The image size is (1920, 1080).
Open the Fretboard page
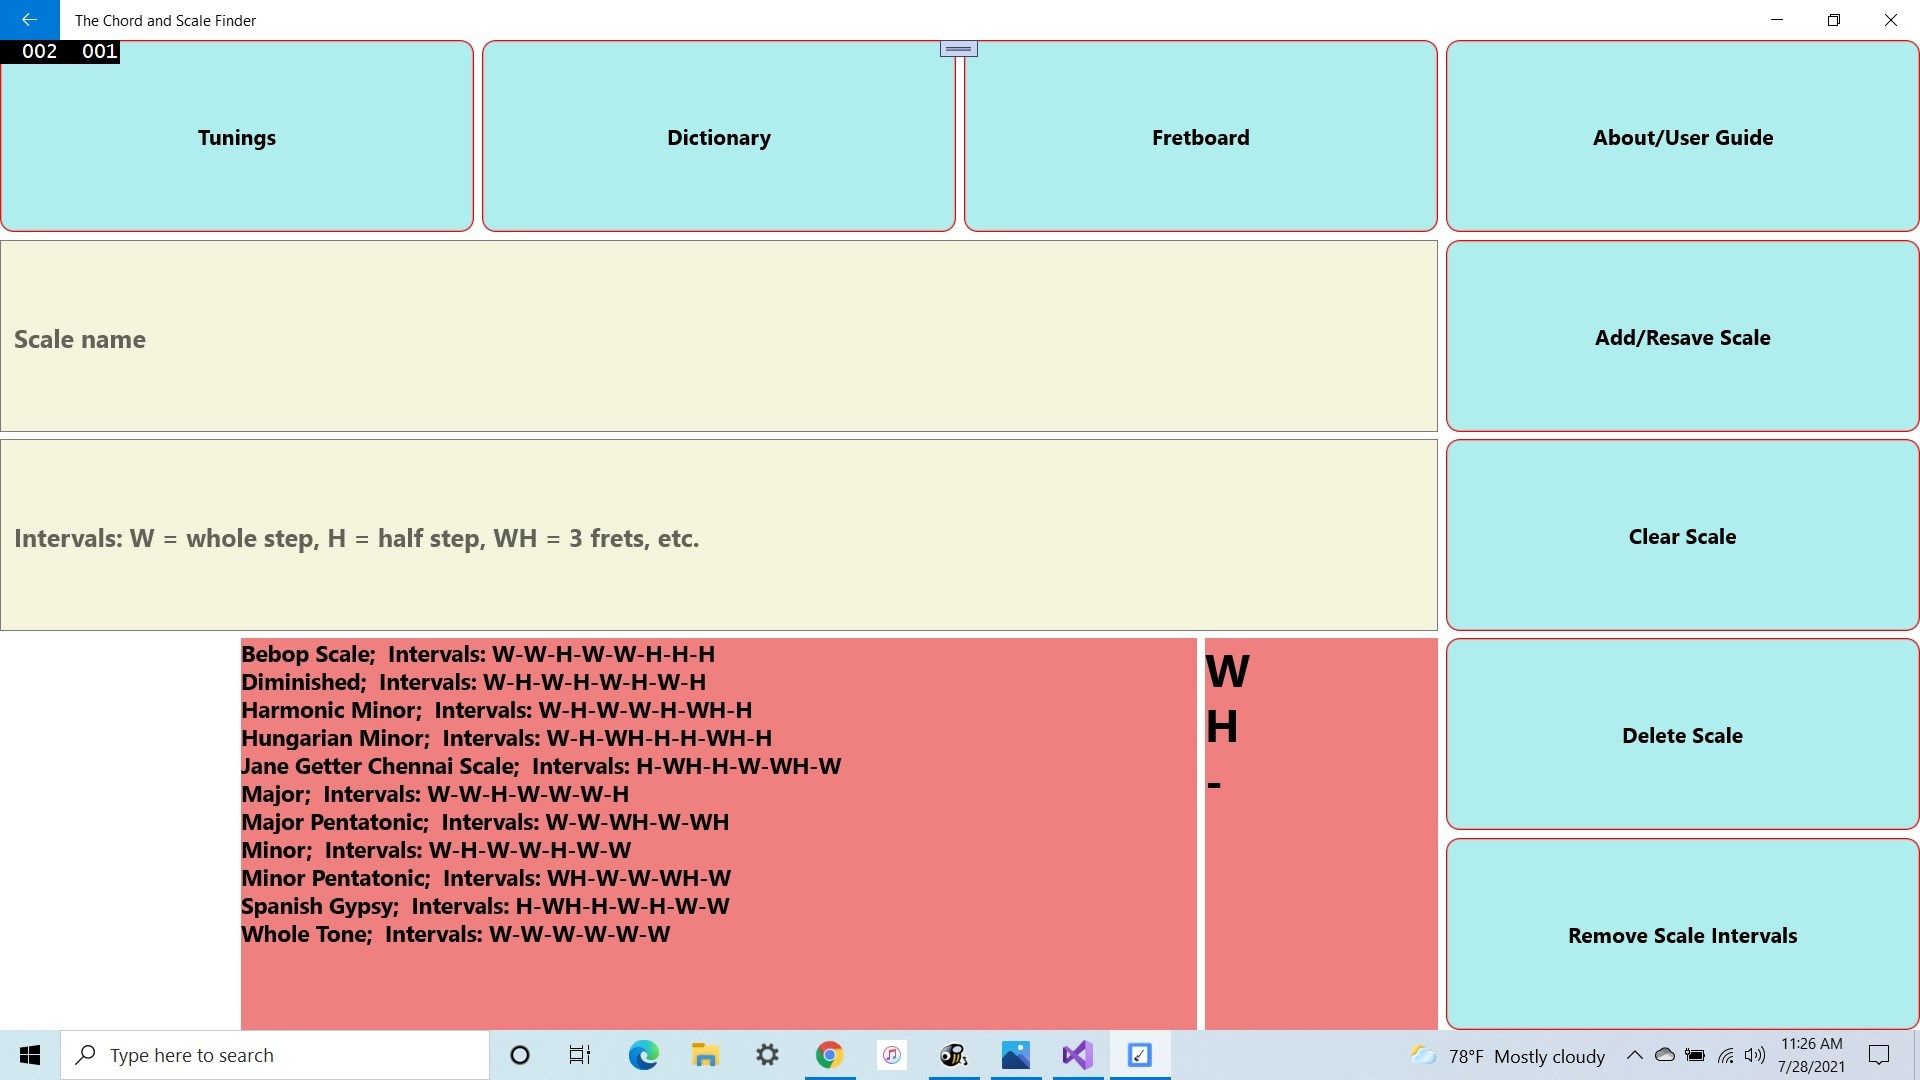point(1201,136)
